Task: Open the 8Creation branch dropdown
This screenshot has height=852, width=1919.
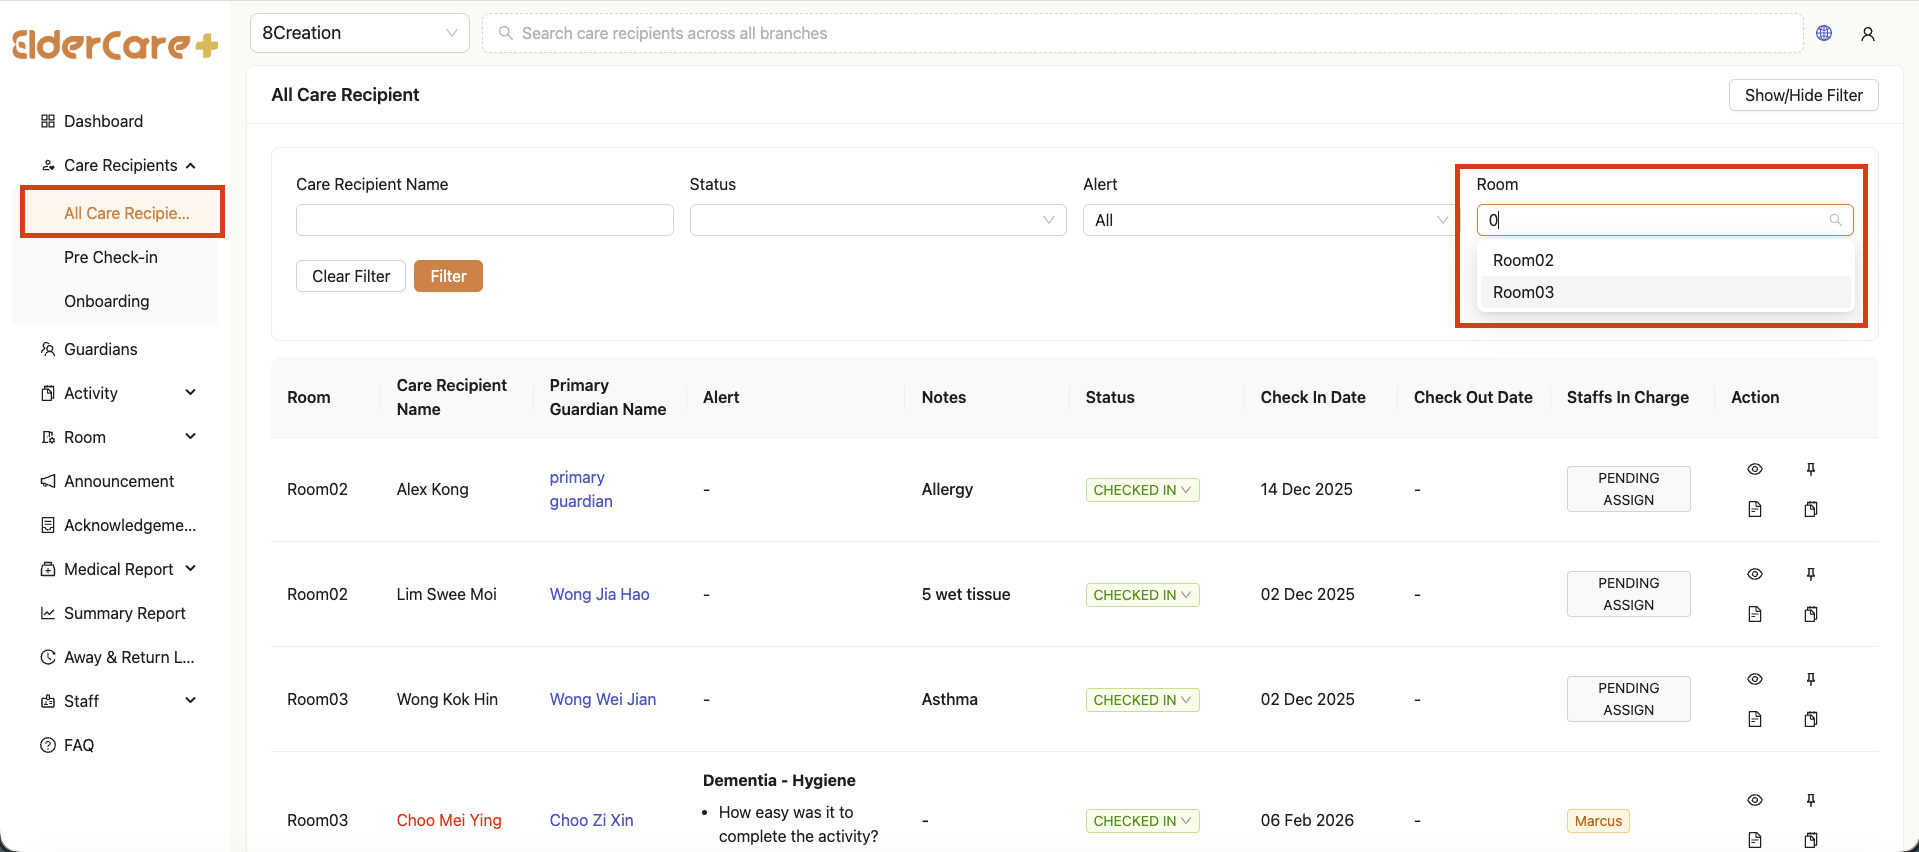Action: point(359,33)
